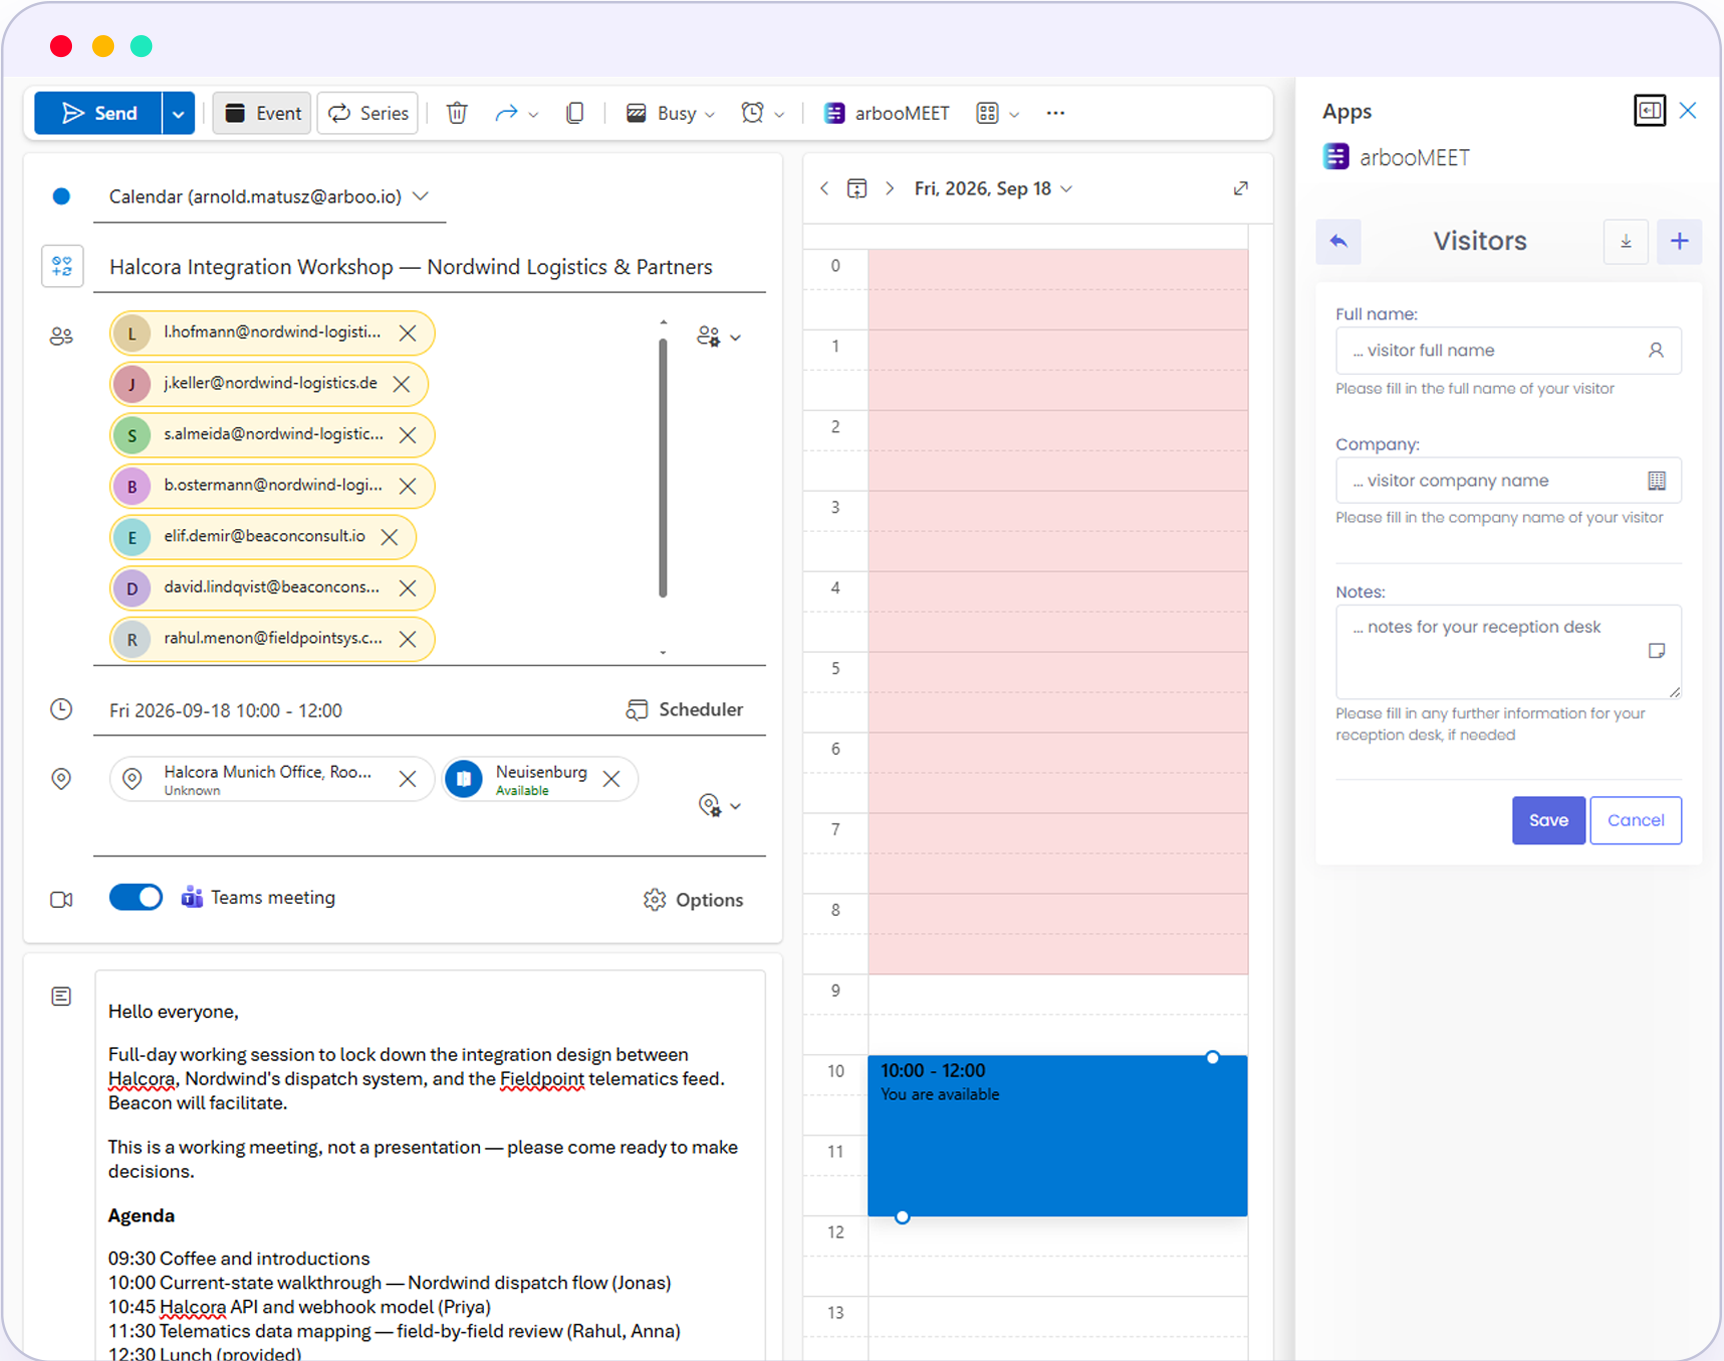Click the person icon in full name field

click(x=1656, y=351)
